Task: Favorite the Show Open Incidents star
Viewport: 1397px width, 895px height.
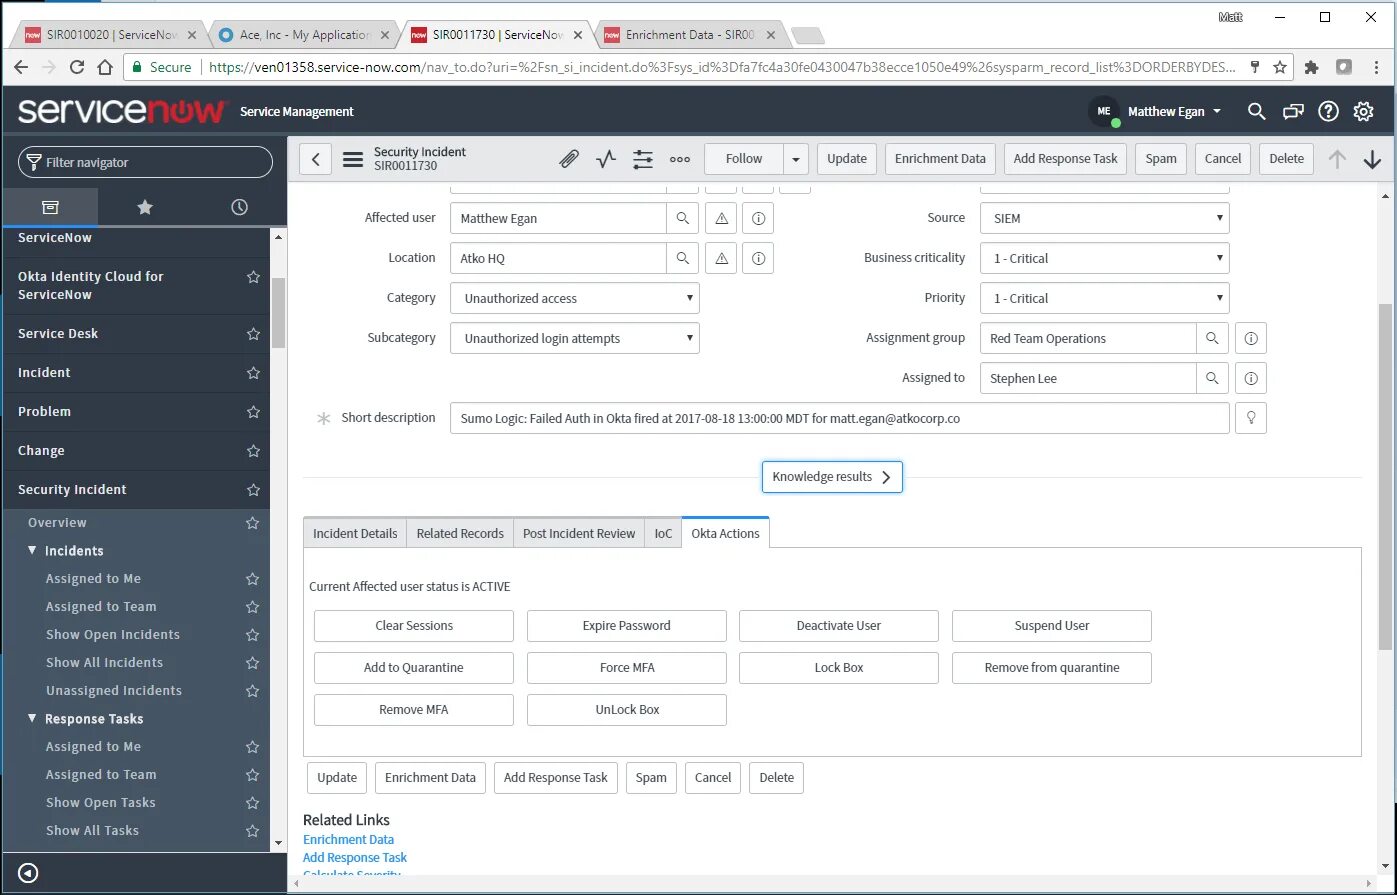Action: pos(253,635)
